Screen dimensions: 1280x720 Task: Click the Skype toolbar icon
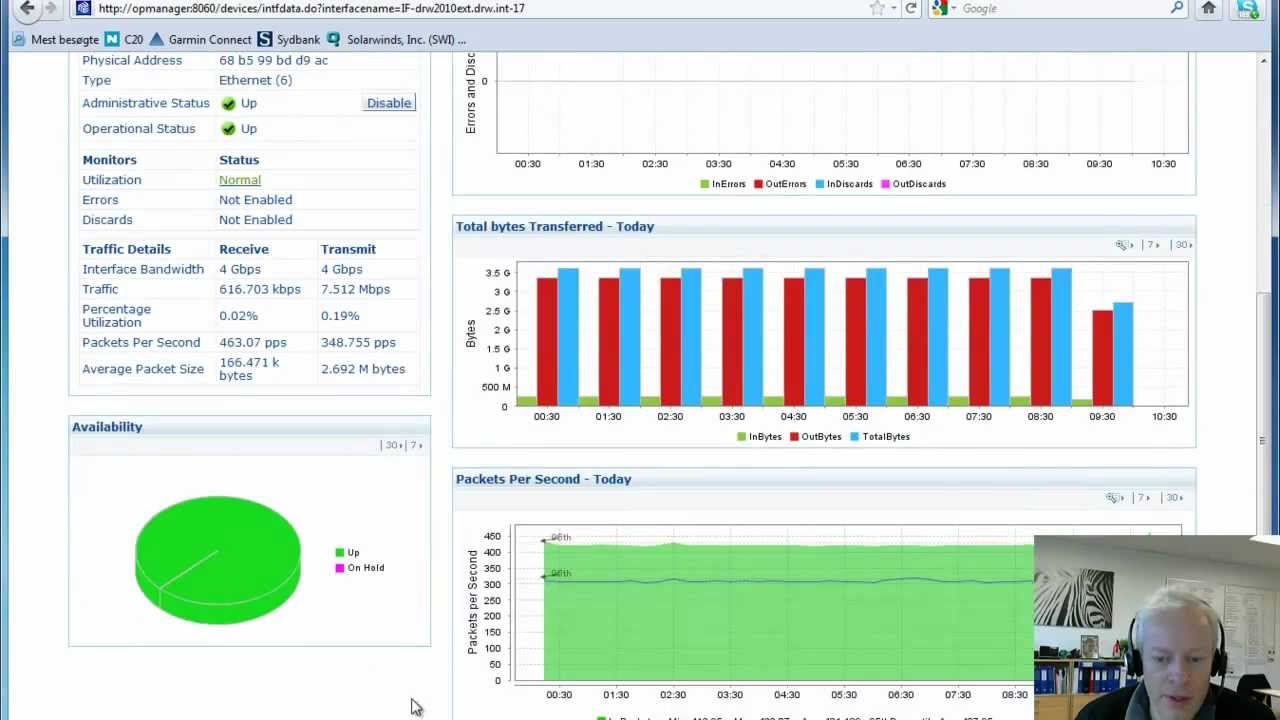pos(1247,9)
